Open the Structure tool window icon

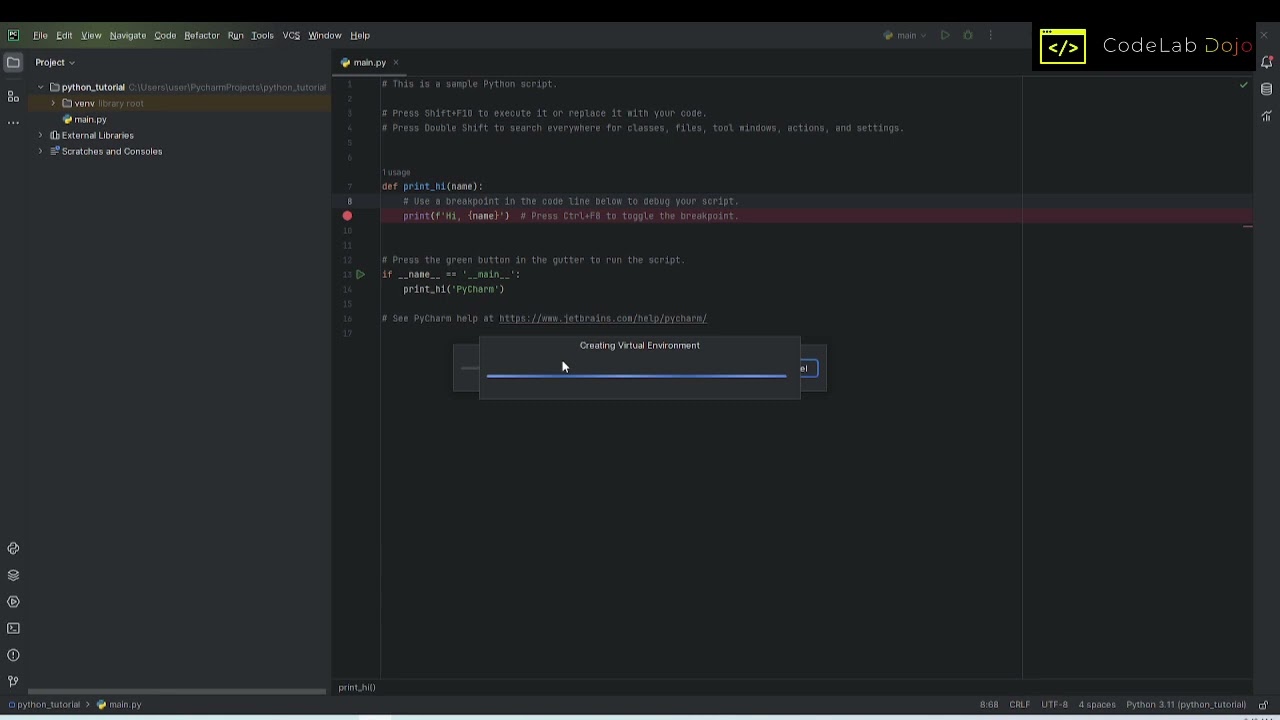click(x=13, y=96)
